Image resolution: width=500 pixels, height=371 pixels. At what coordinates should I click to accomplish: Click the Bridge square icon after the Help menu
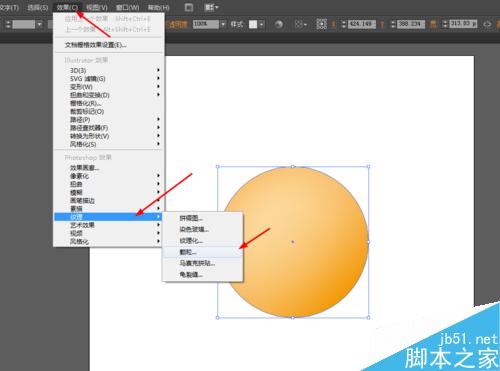pyautogui.click(x=189, y=7)
